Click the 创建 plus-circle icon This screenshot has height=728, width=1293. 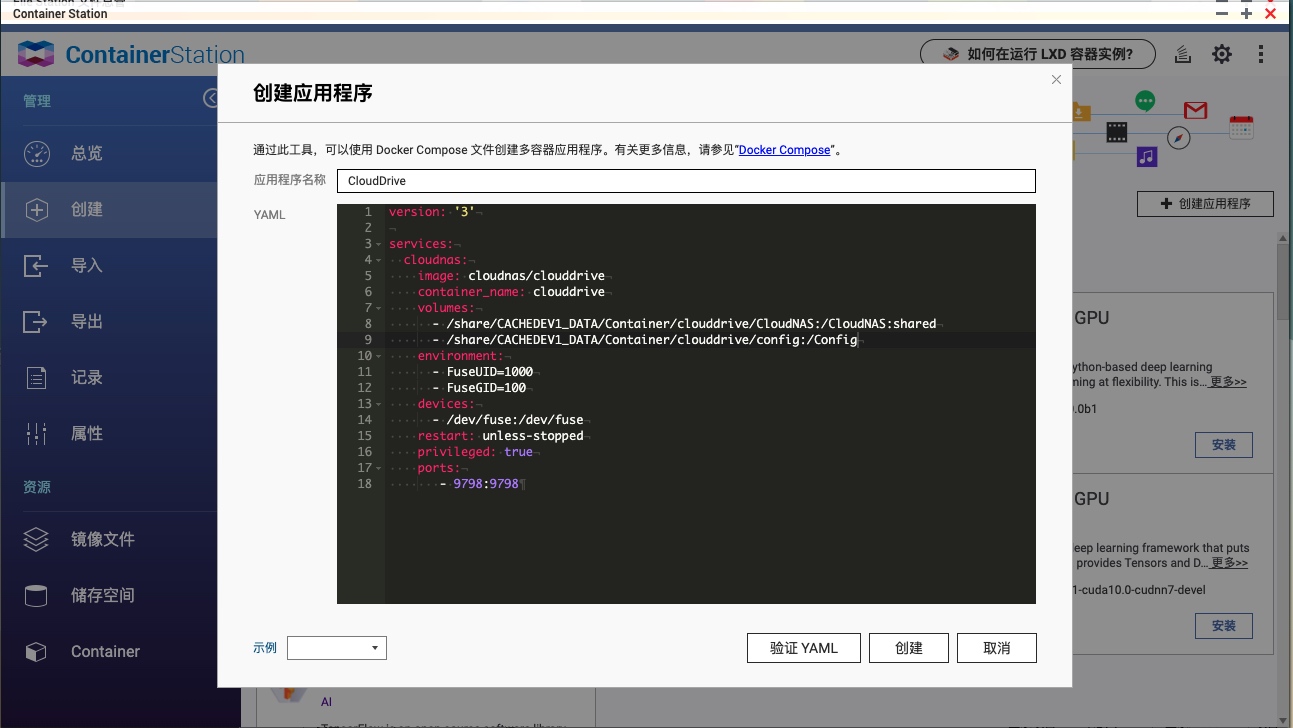pyautogui.click(x=36, y=210)
